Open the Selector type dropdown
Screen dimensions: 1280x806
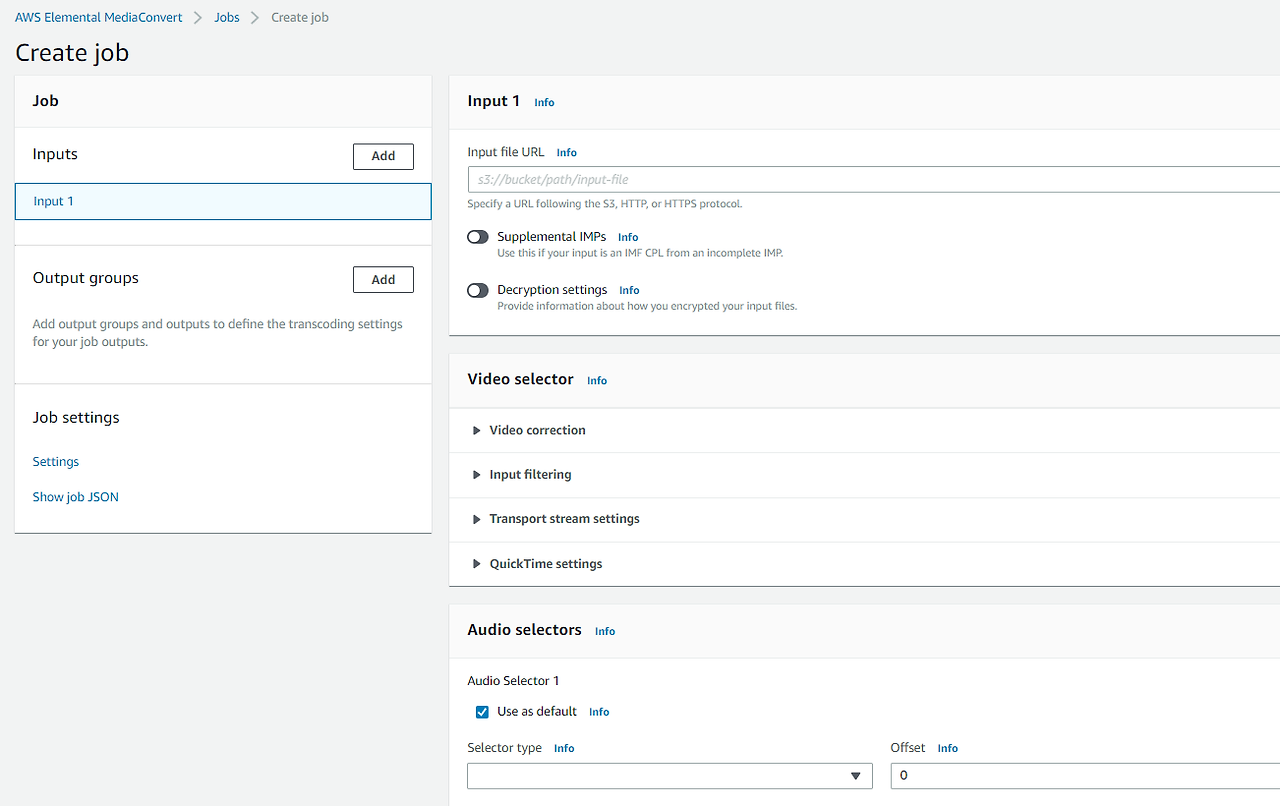[670, 776]
